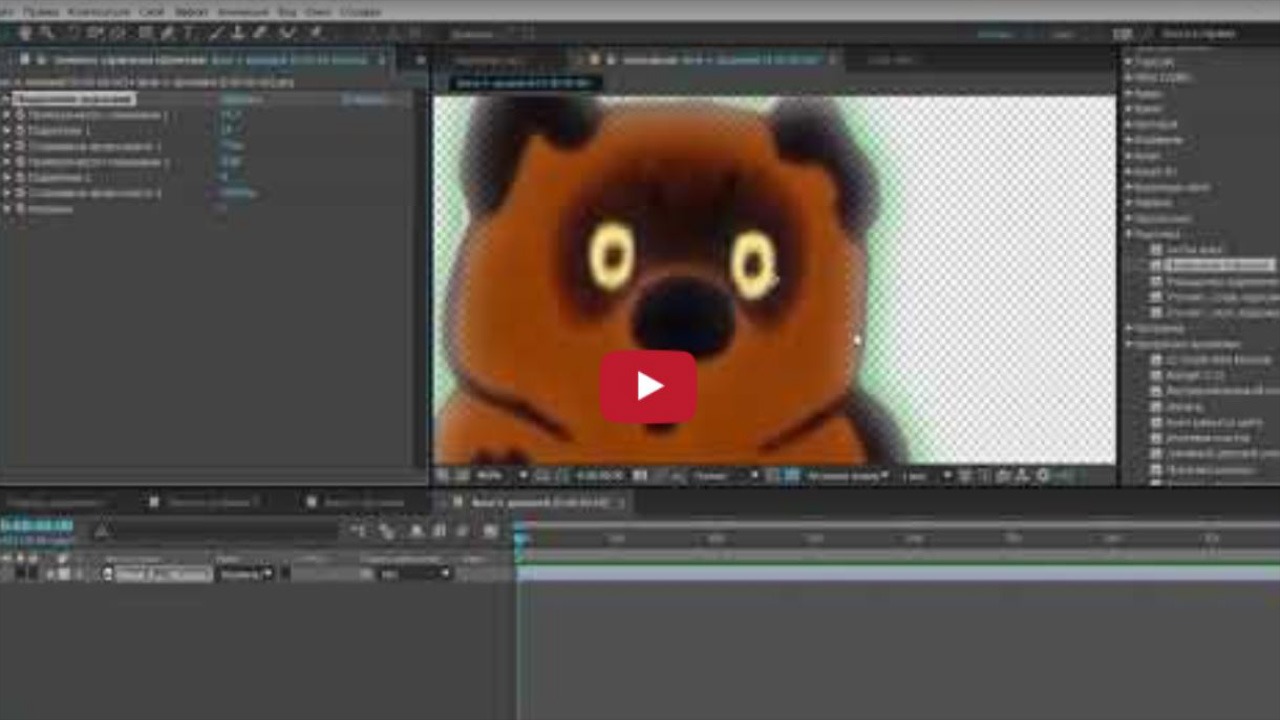Open the composition mini-flowchart in timeline

coord(358,531)
